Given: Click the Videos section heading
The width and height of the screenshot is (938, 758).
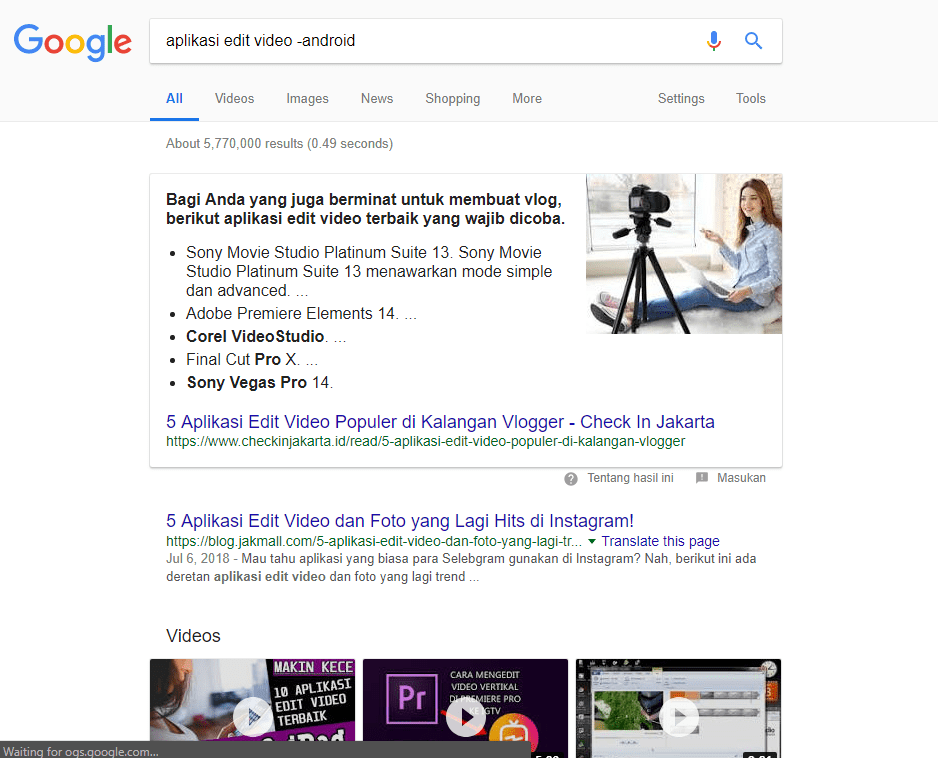Looking at the screenshot, I should pos(193,636).
